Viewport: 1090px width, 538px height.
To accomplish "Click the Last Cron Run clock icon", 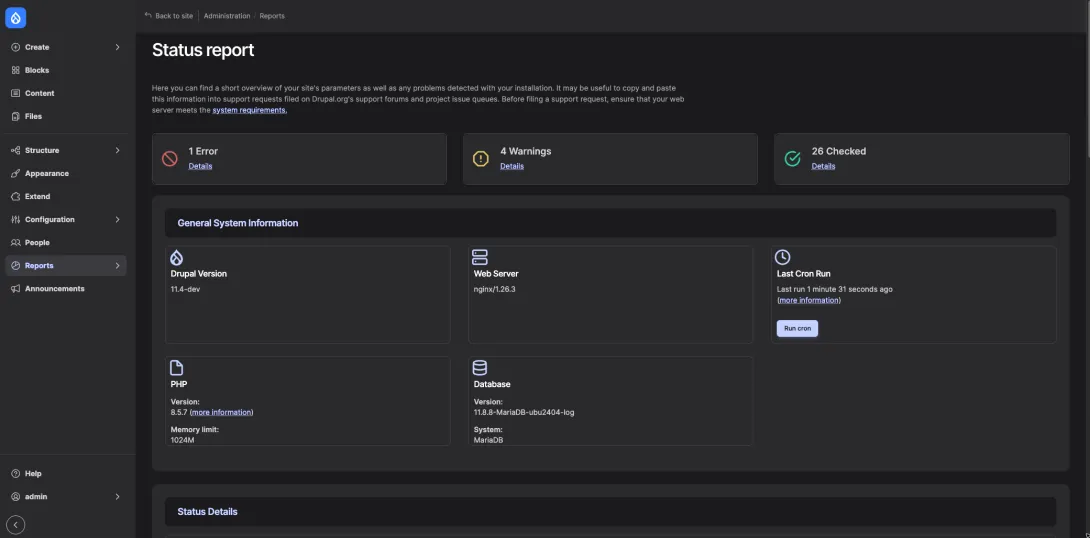I will pos(783,257).
